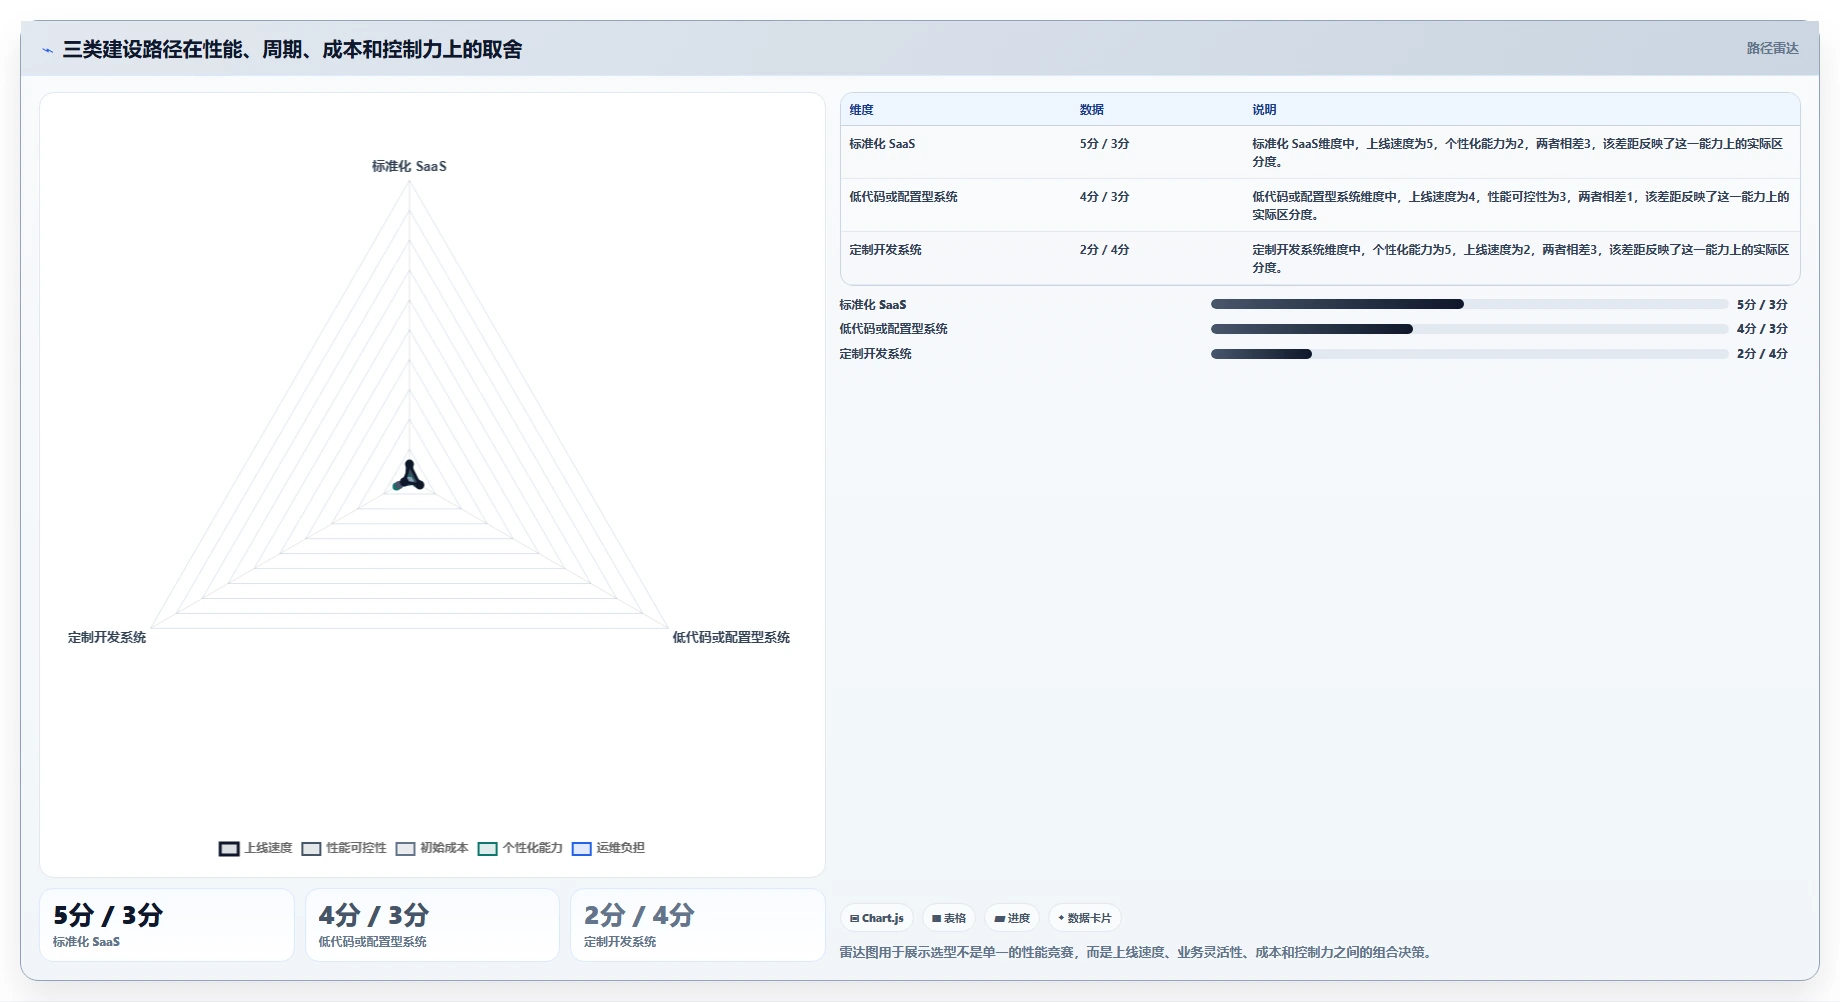
Task: Click the 表格 tag
Action: 949,918
